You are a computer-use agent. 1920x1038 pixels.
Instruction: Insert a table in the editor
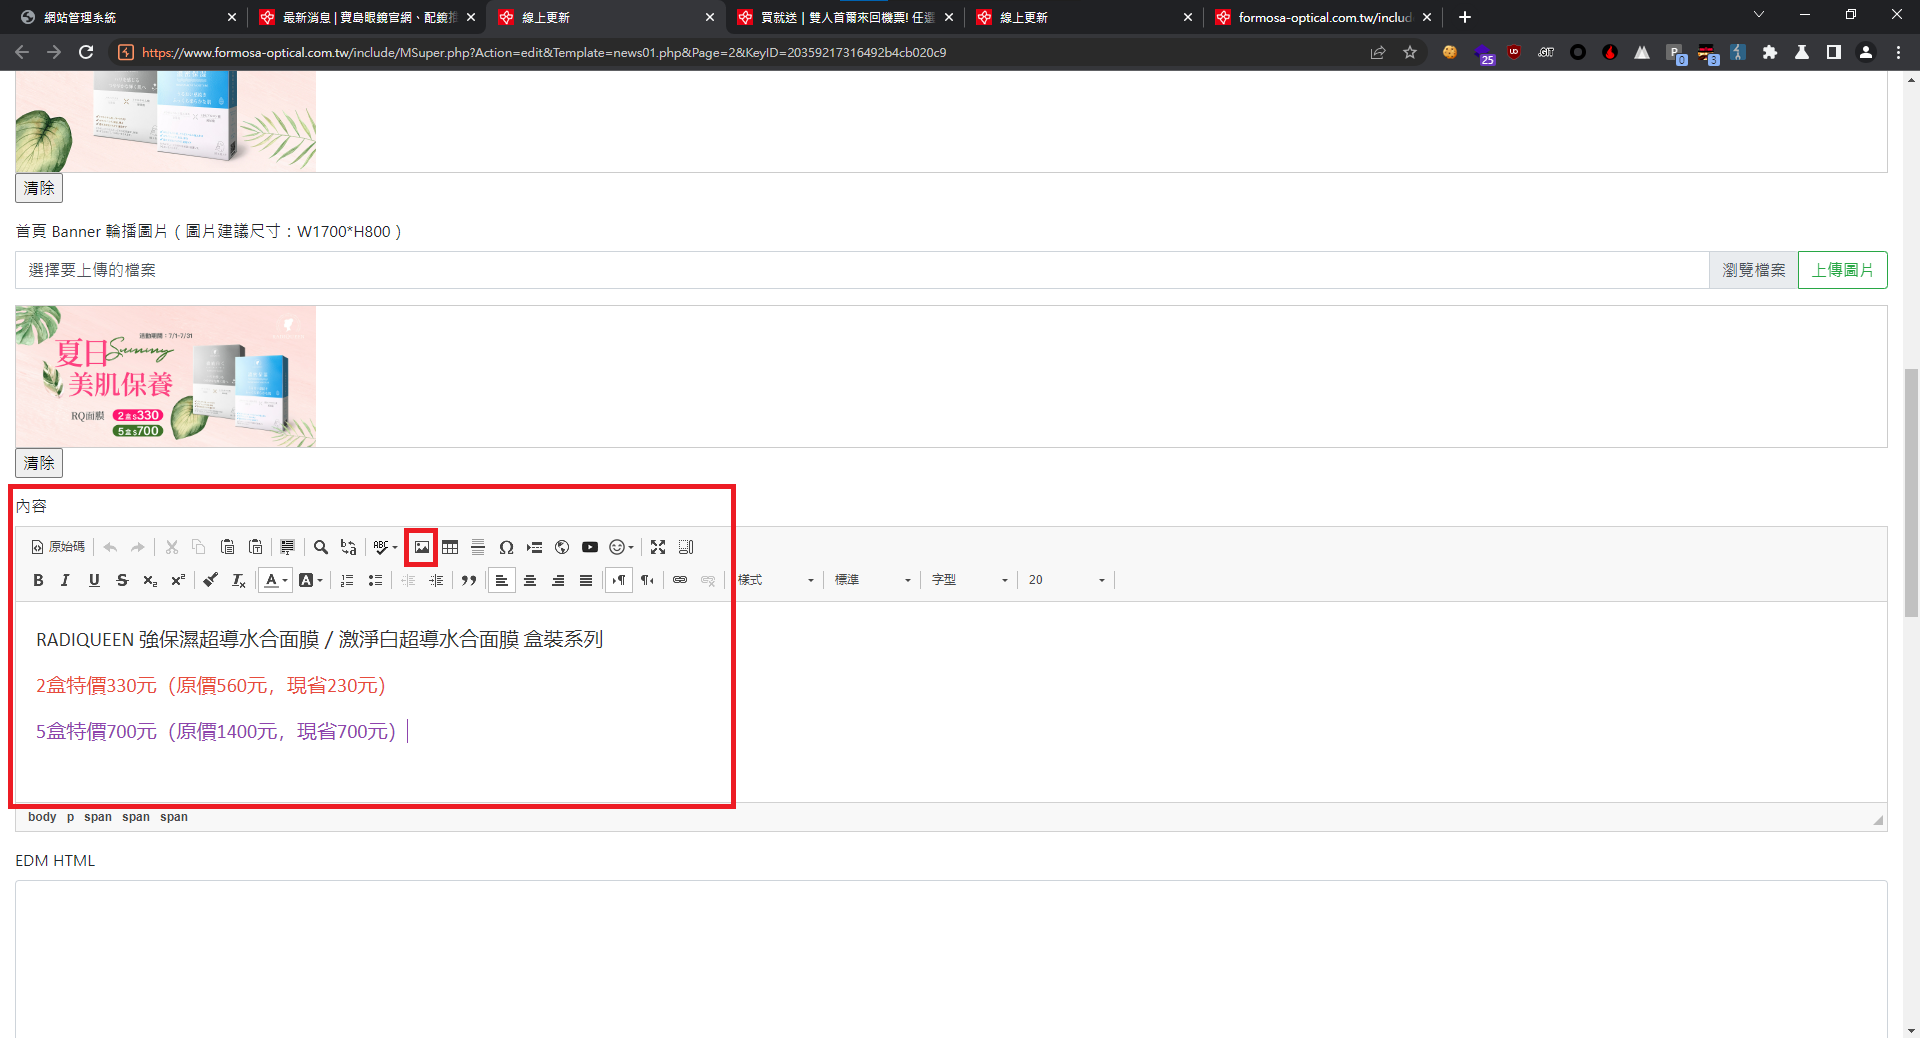point(450,547)
